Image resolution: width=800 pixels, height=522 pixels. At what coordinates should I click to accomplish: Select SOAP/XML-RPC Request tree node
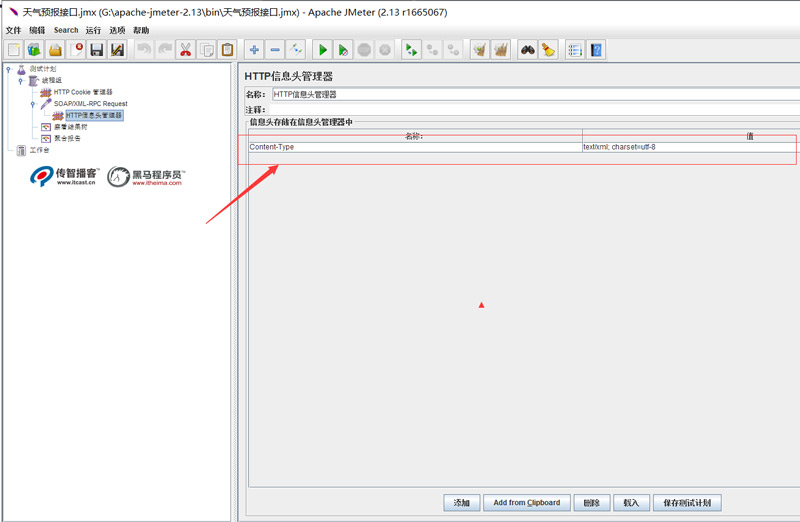point(90,104)
